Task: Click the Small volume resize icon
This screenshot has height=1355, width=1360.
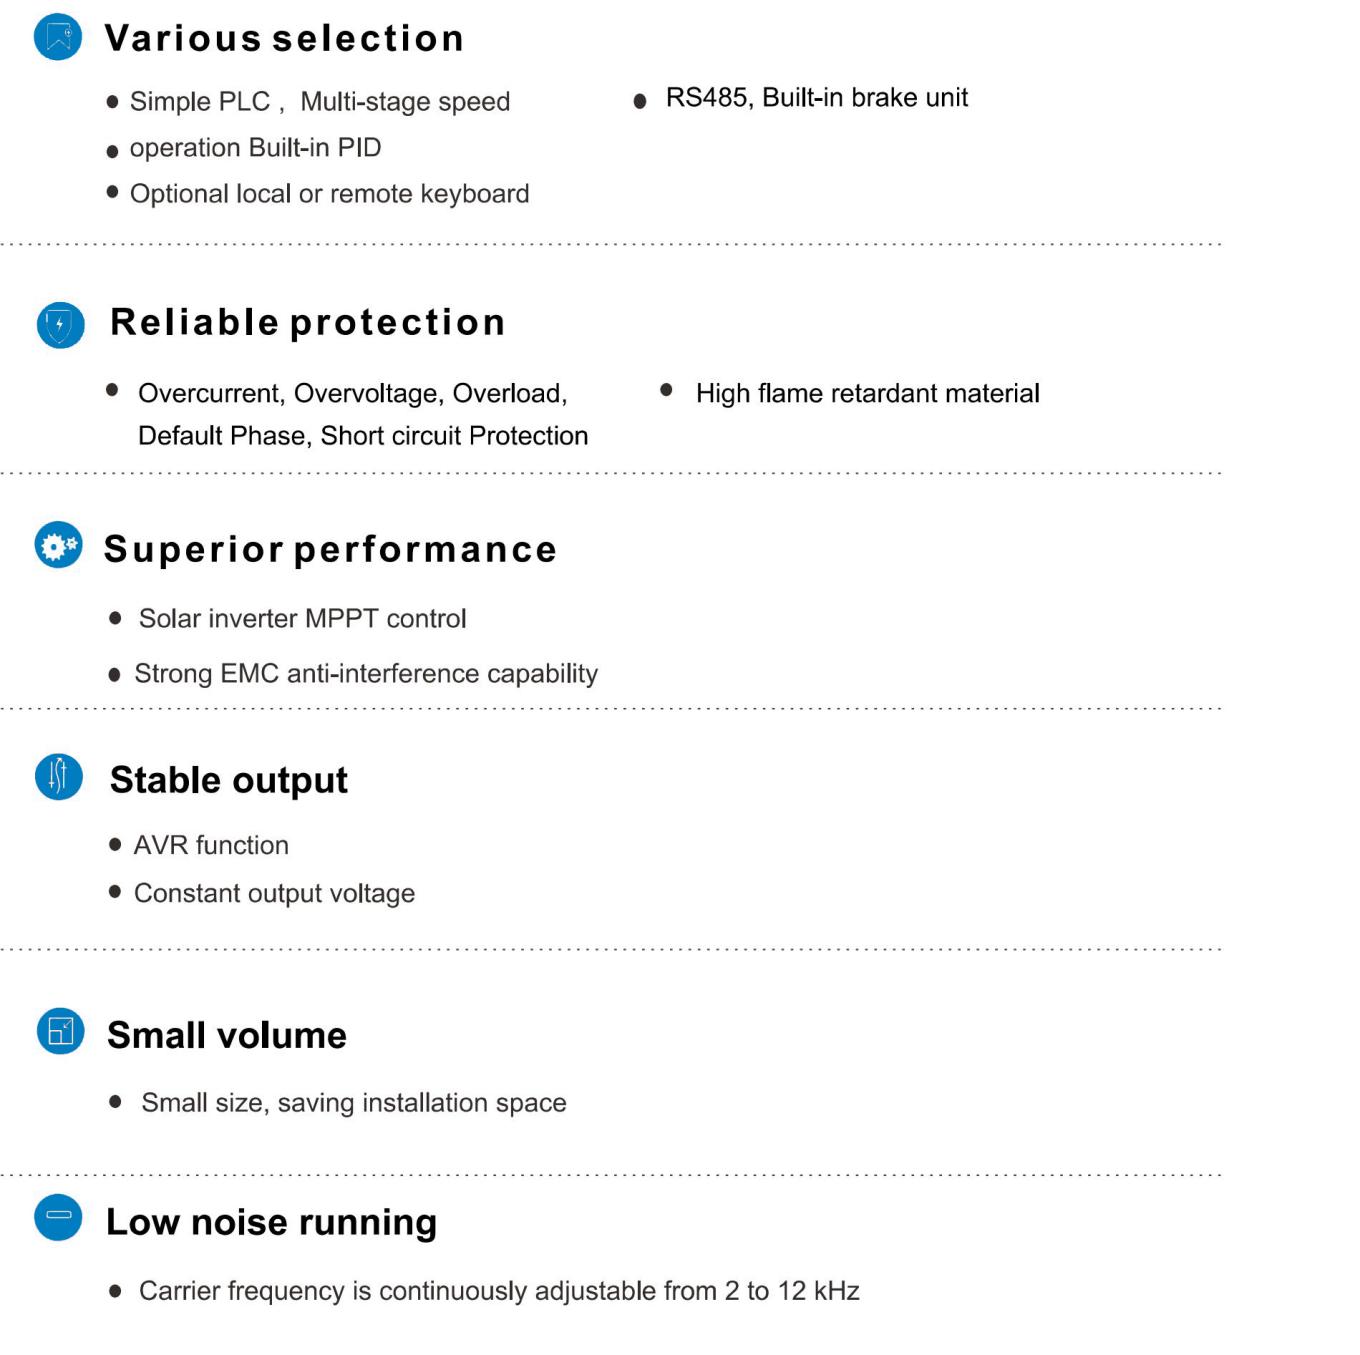Action: coord(60,1030)
